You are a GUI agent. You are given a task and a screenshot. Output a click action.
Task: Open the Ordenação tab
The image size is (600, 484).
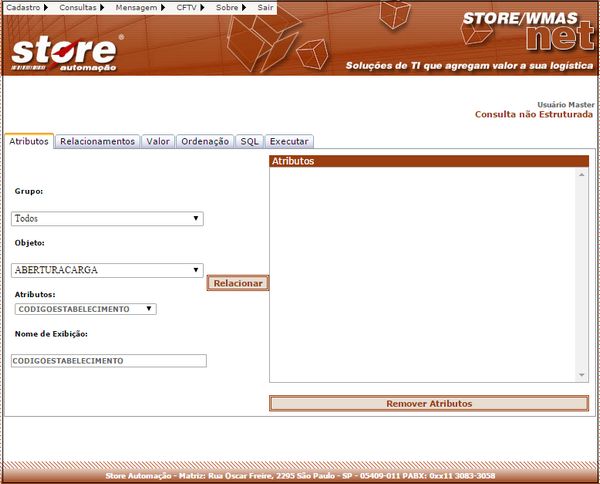pos(205,142)
